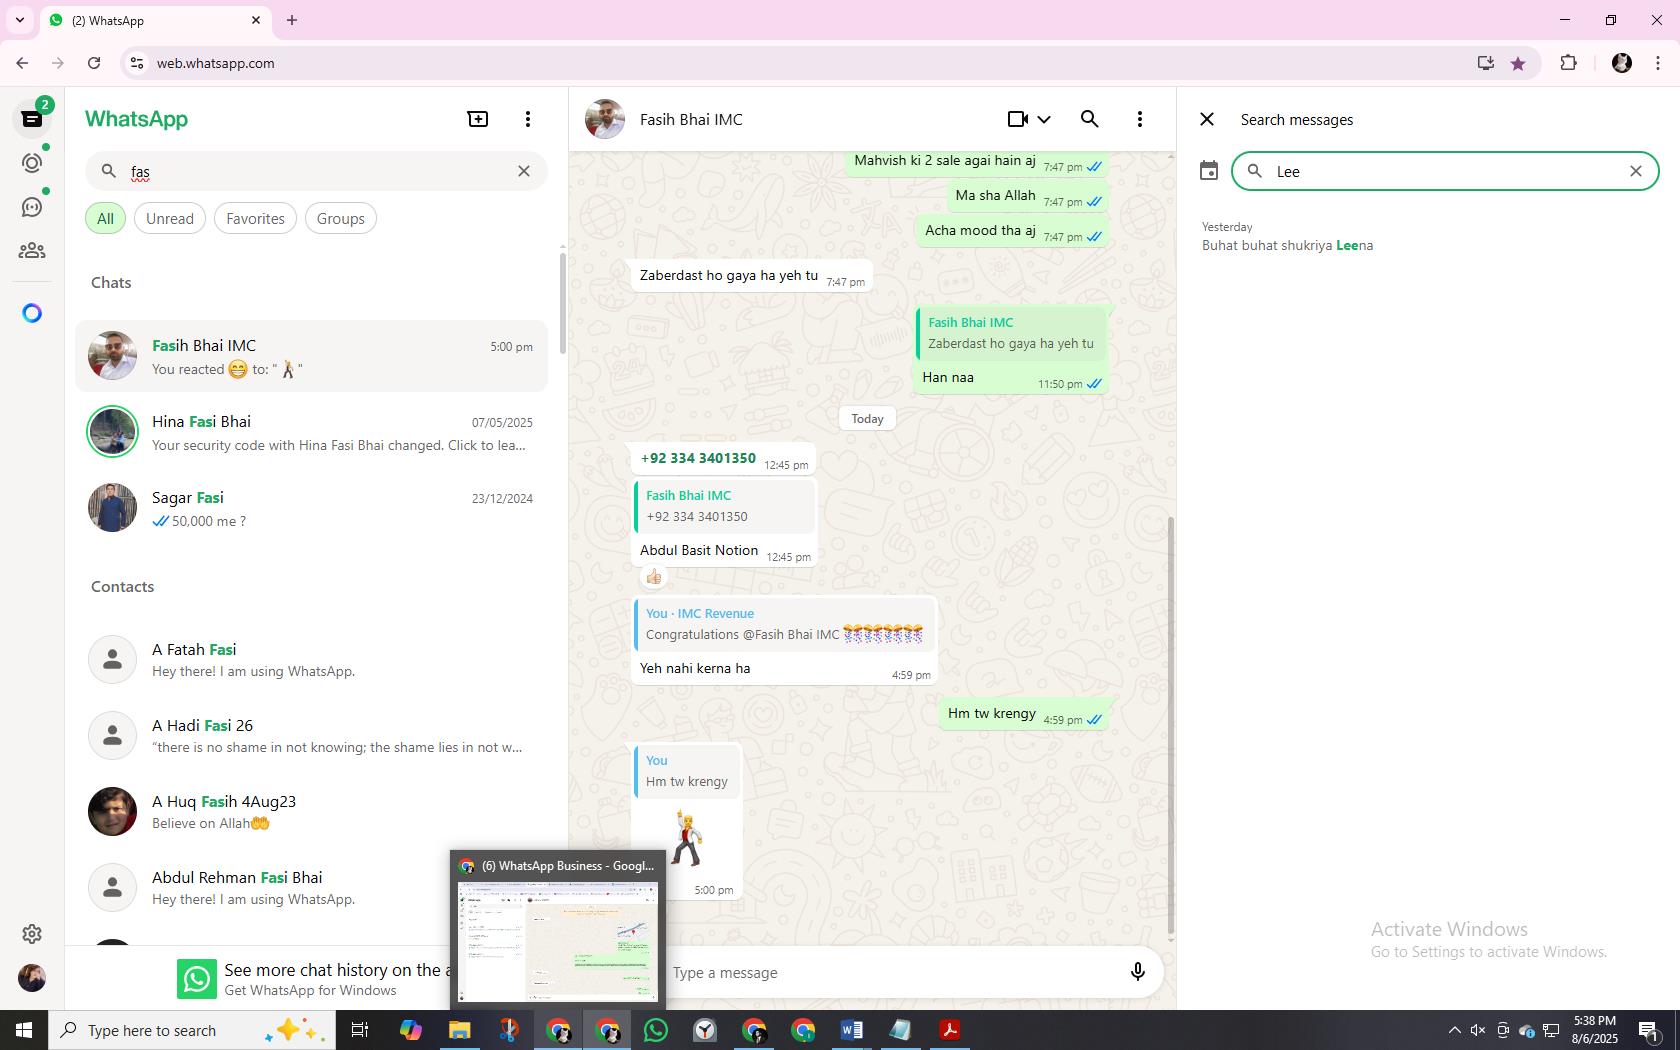Viewport: 1680px width, 1050px height.
Task: Open a new browser tab
Action: click(x=292, y=20)
